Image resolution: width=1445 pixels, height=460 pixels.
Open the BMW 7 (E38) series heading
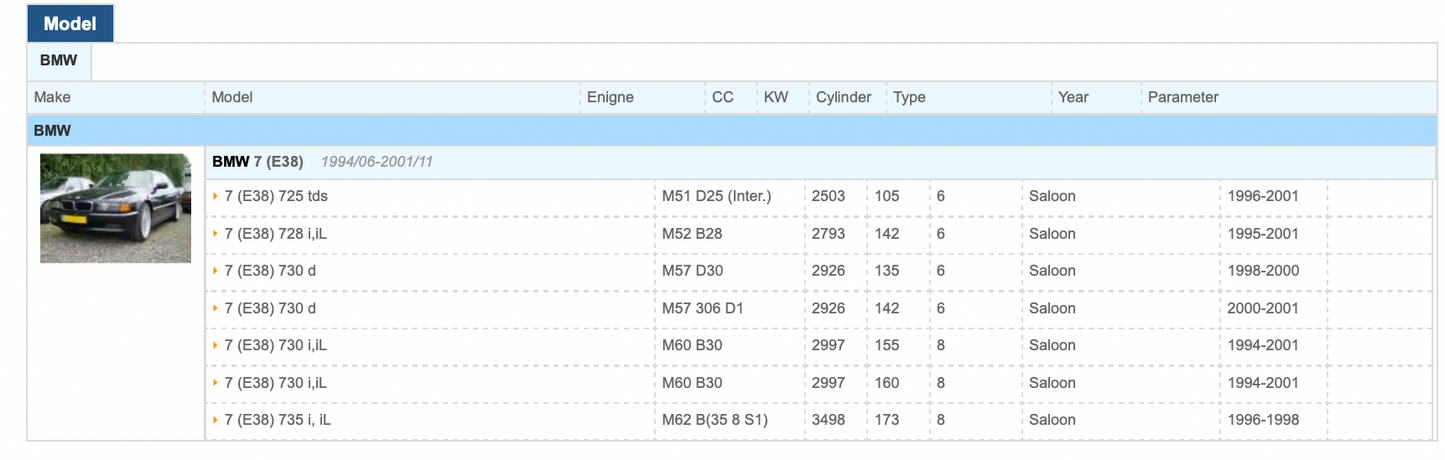[x=258, y=162]
